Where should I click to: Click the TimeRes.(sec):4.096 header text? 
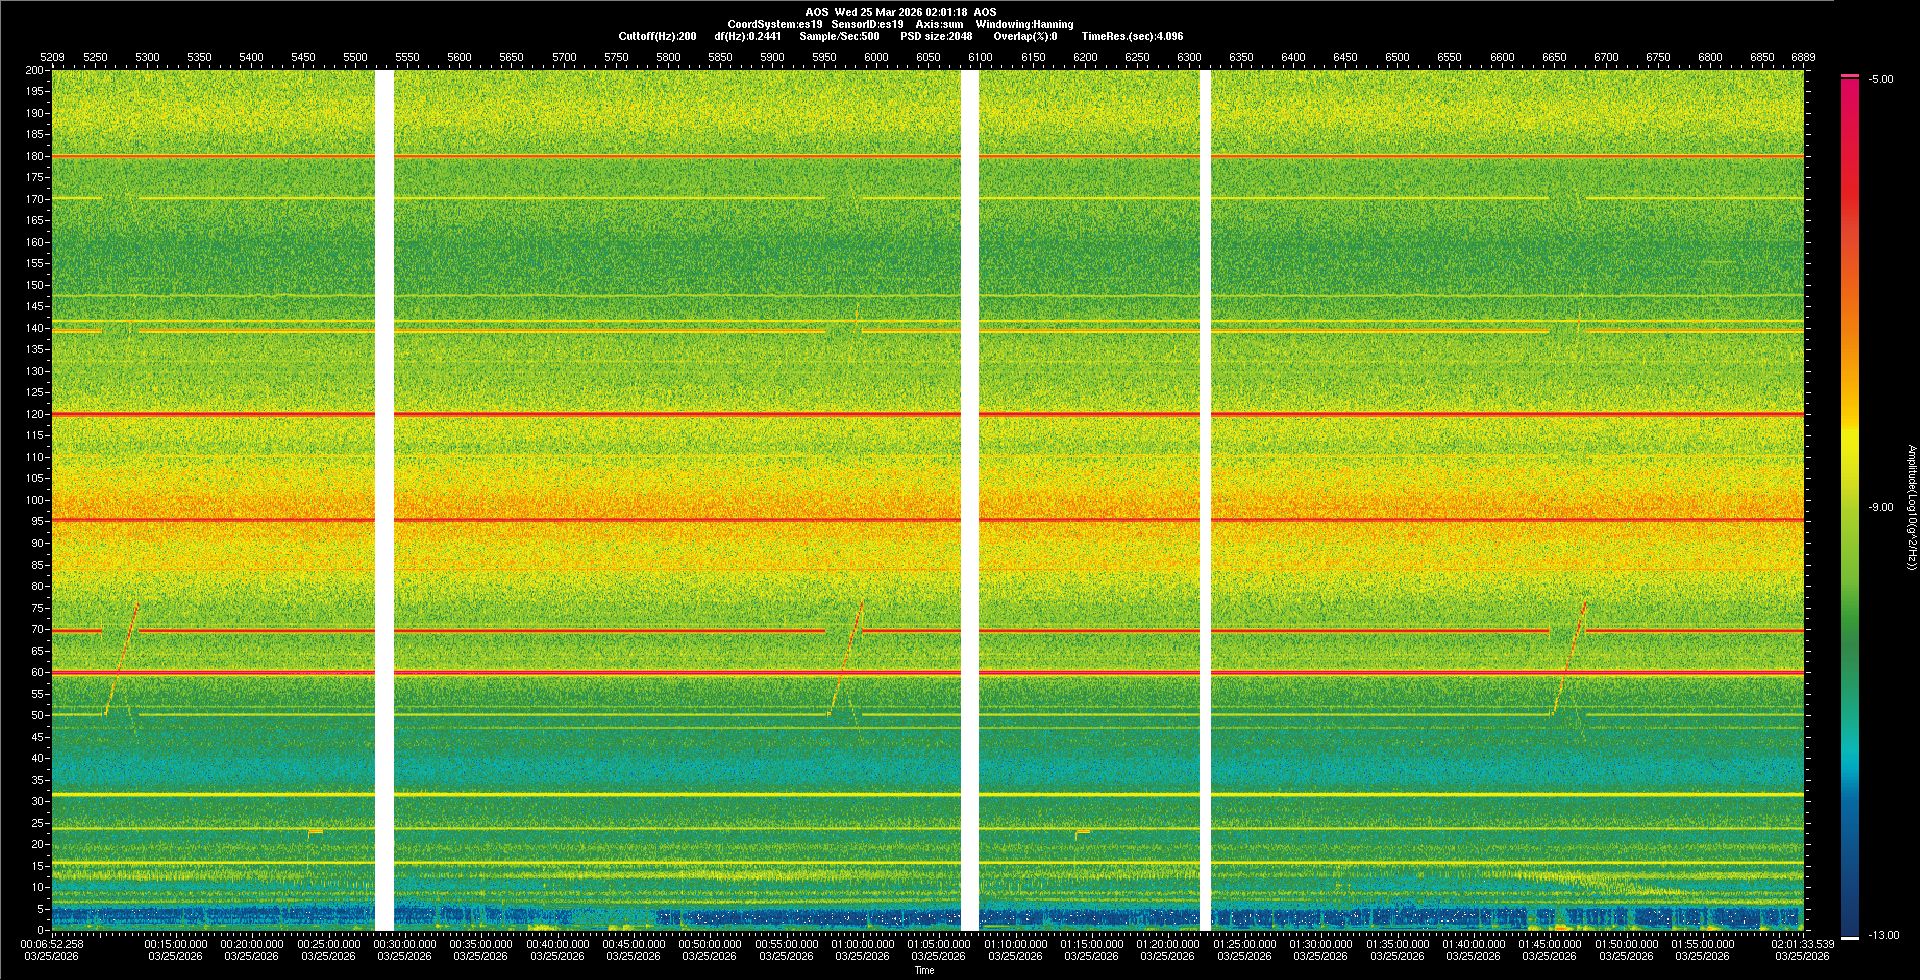[1132, 36]
